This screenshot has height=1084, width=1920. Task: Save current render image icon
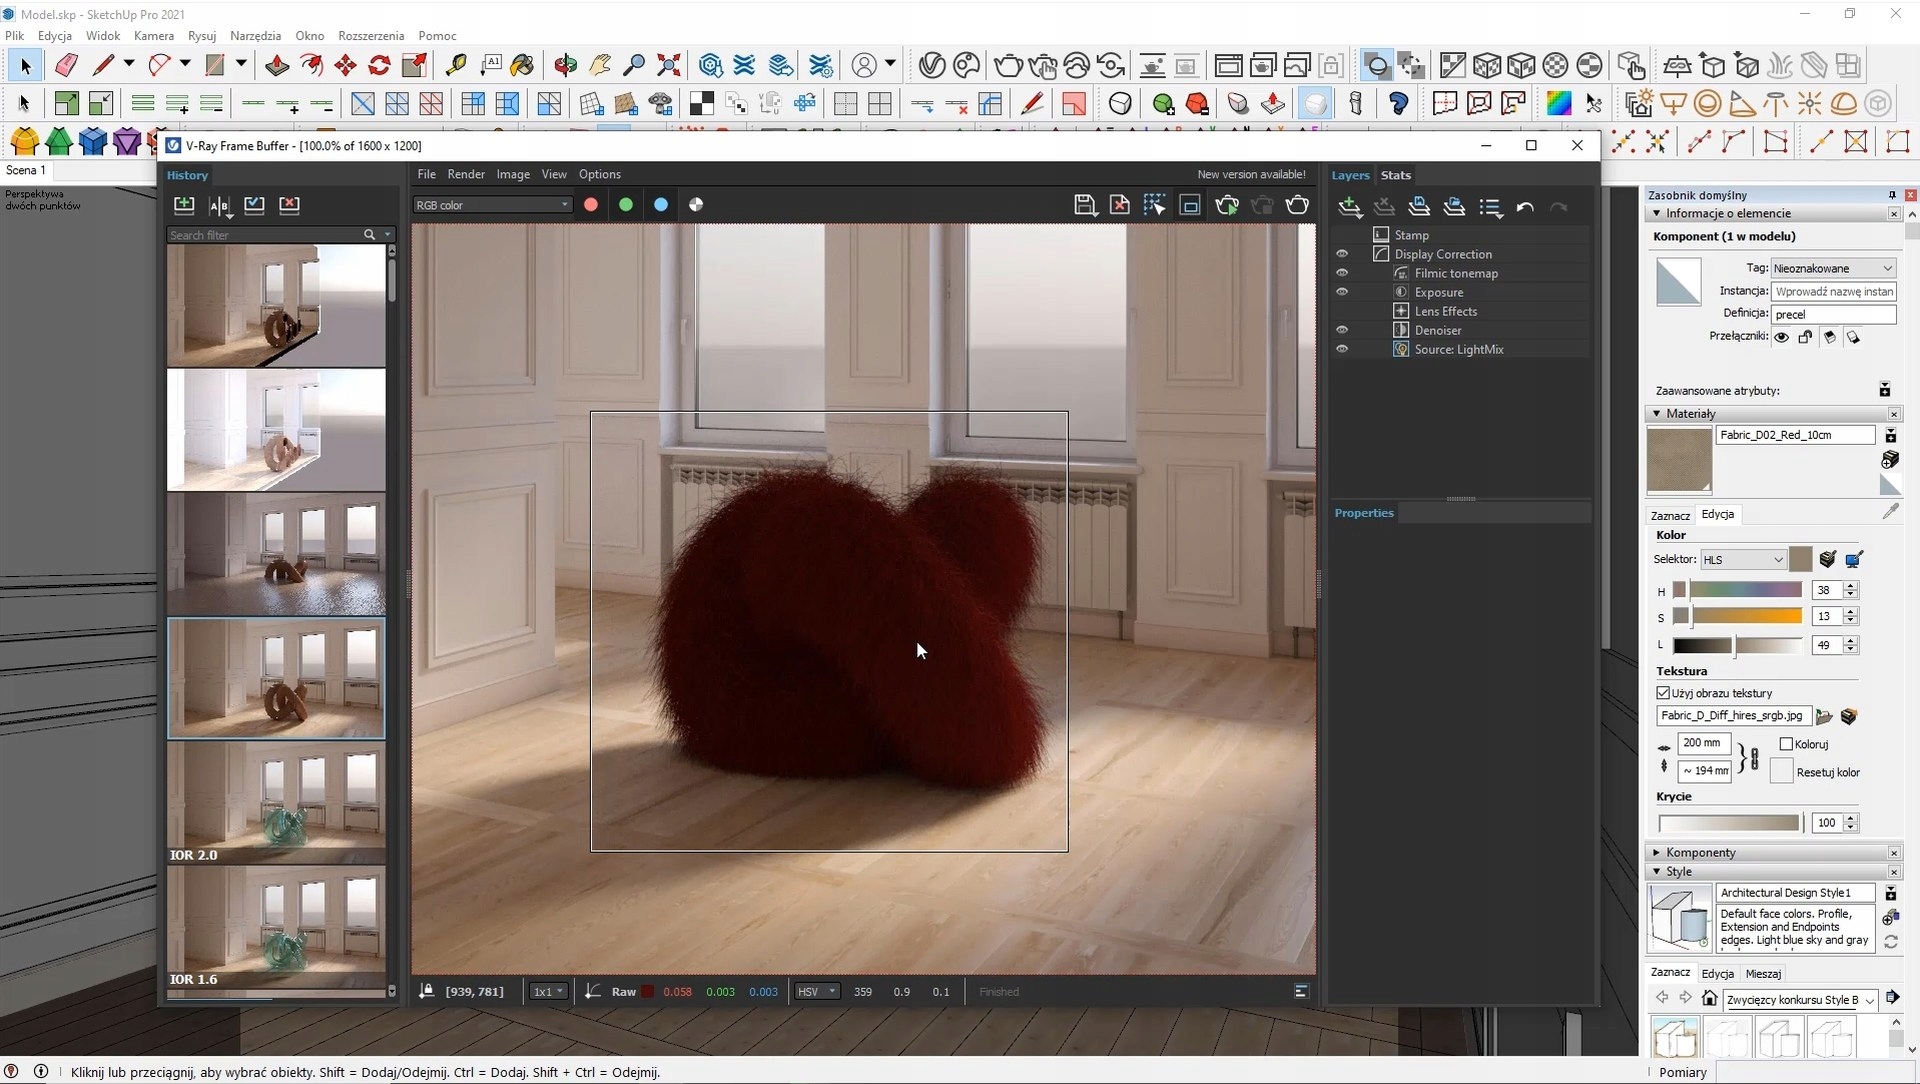pos(1084,205)
